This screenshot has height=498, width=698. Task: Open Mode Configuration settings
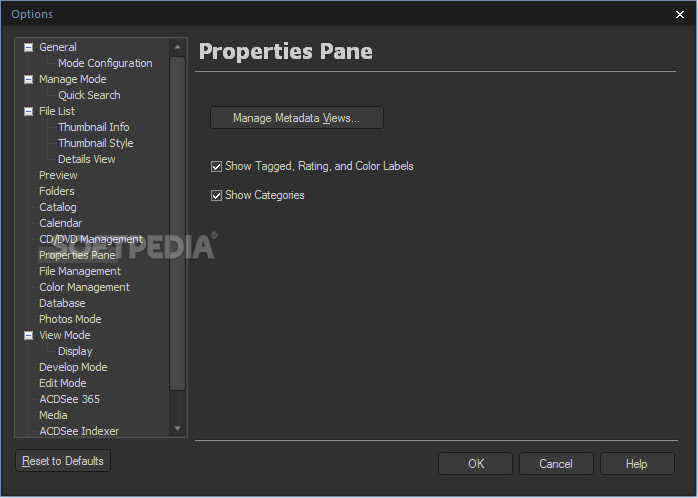[105, 63]
